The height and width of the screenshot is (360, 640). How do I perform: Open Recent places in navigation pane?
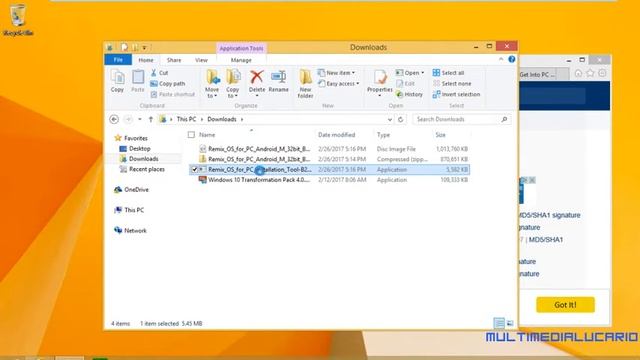[142, 169]
